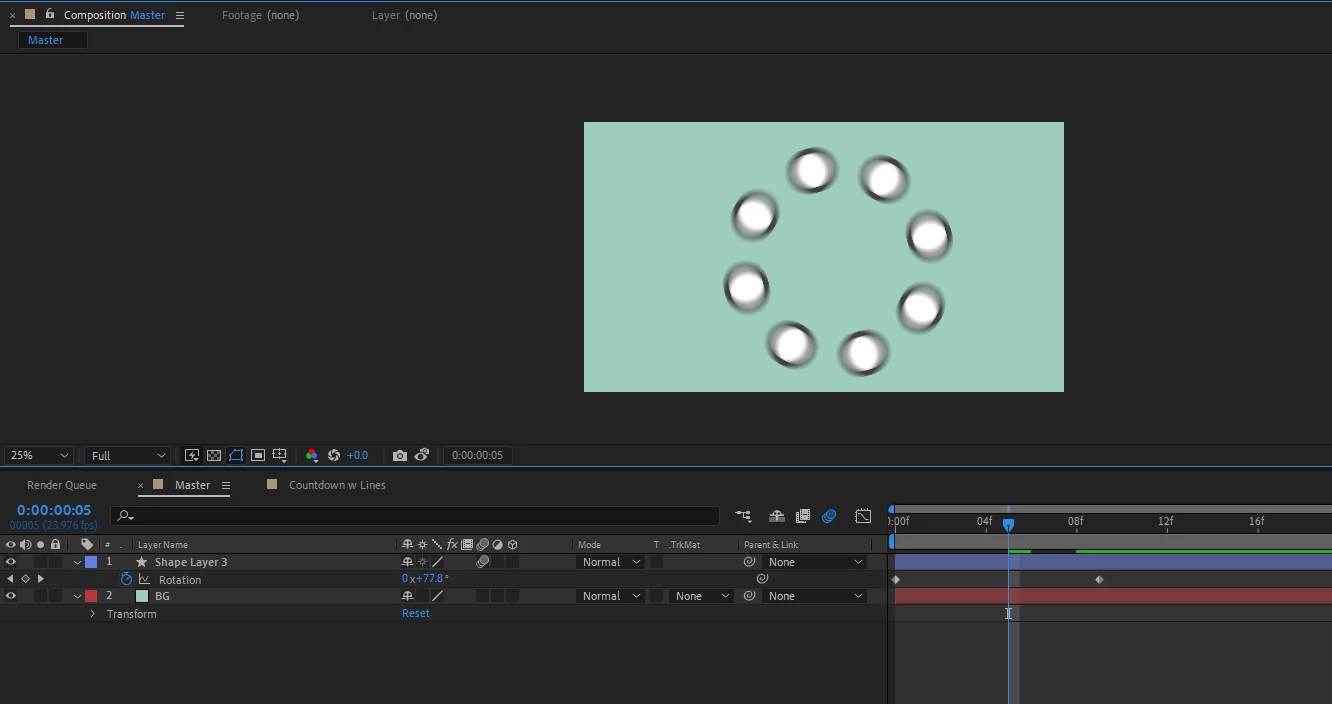Toggle Shape Layer 3 continuously rasterize switch

point(422,562)
